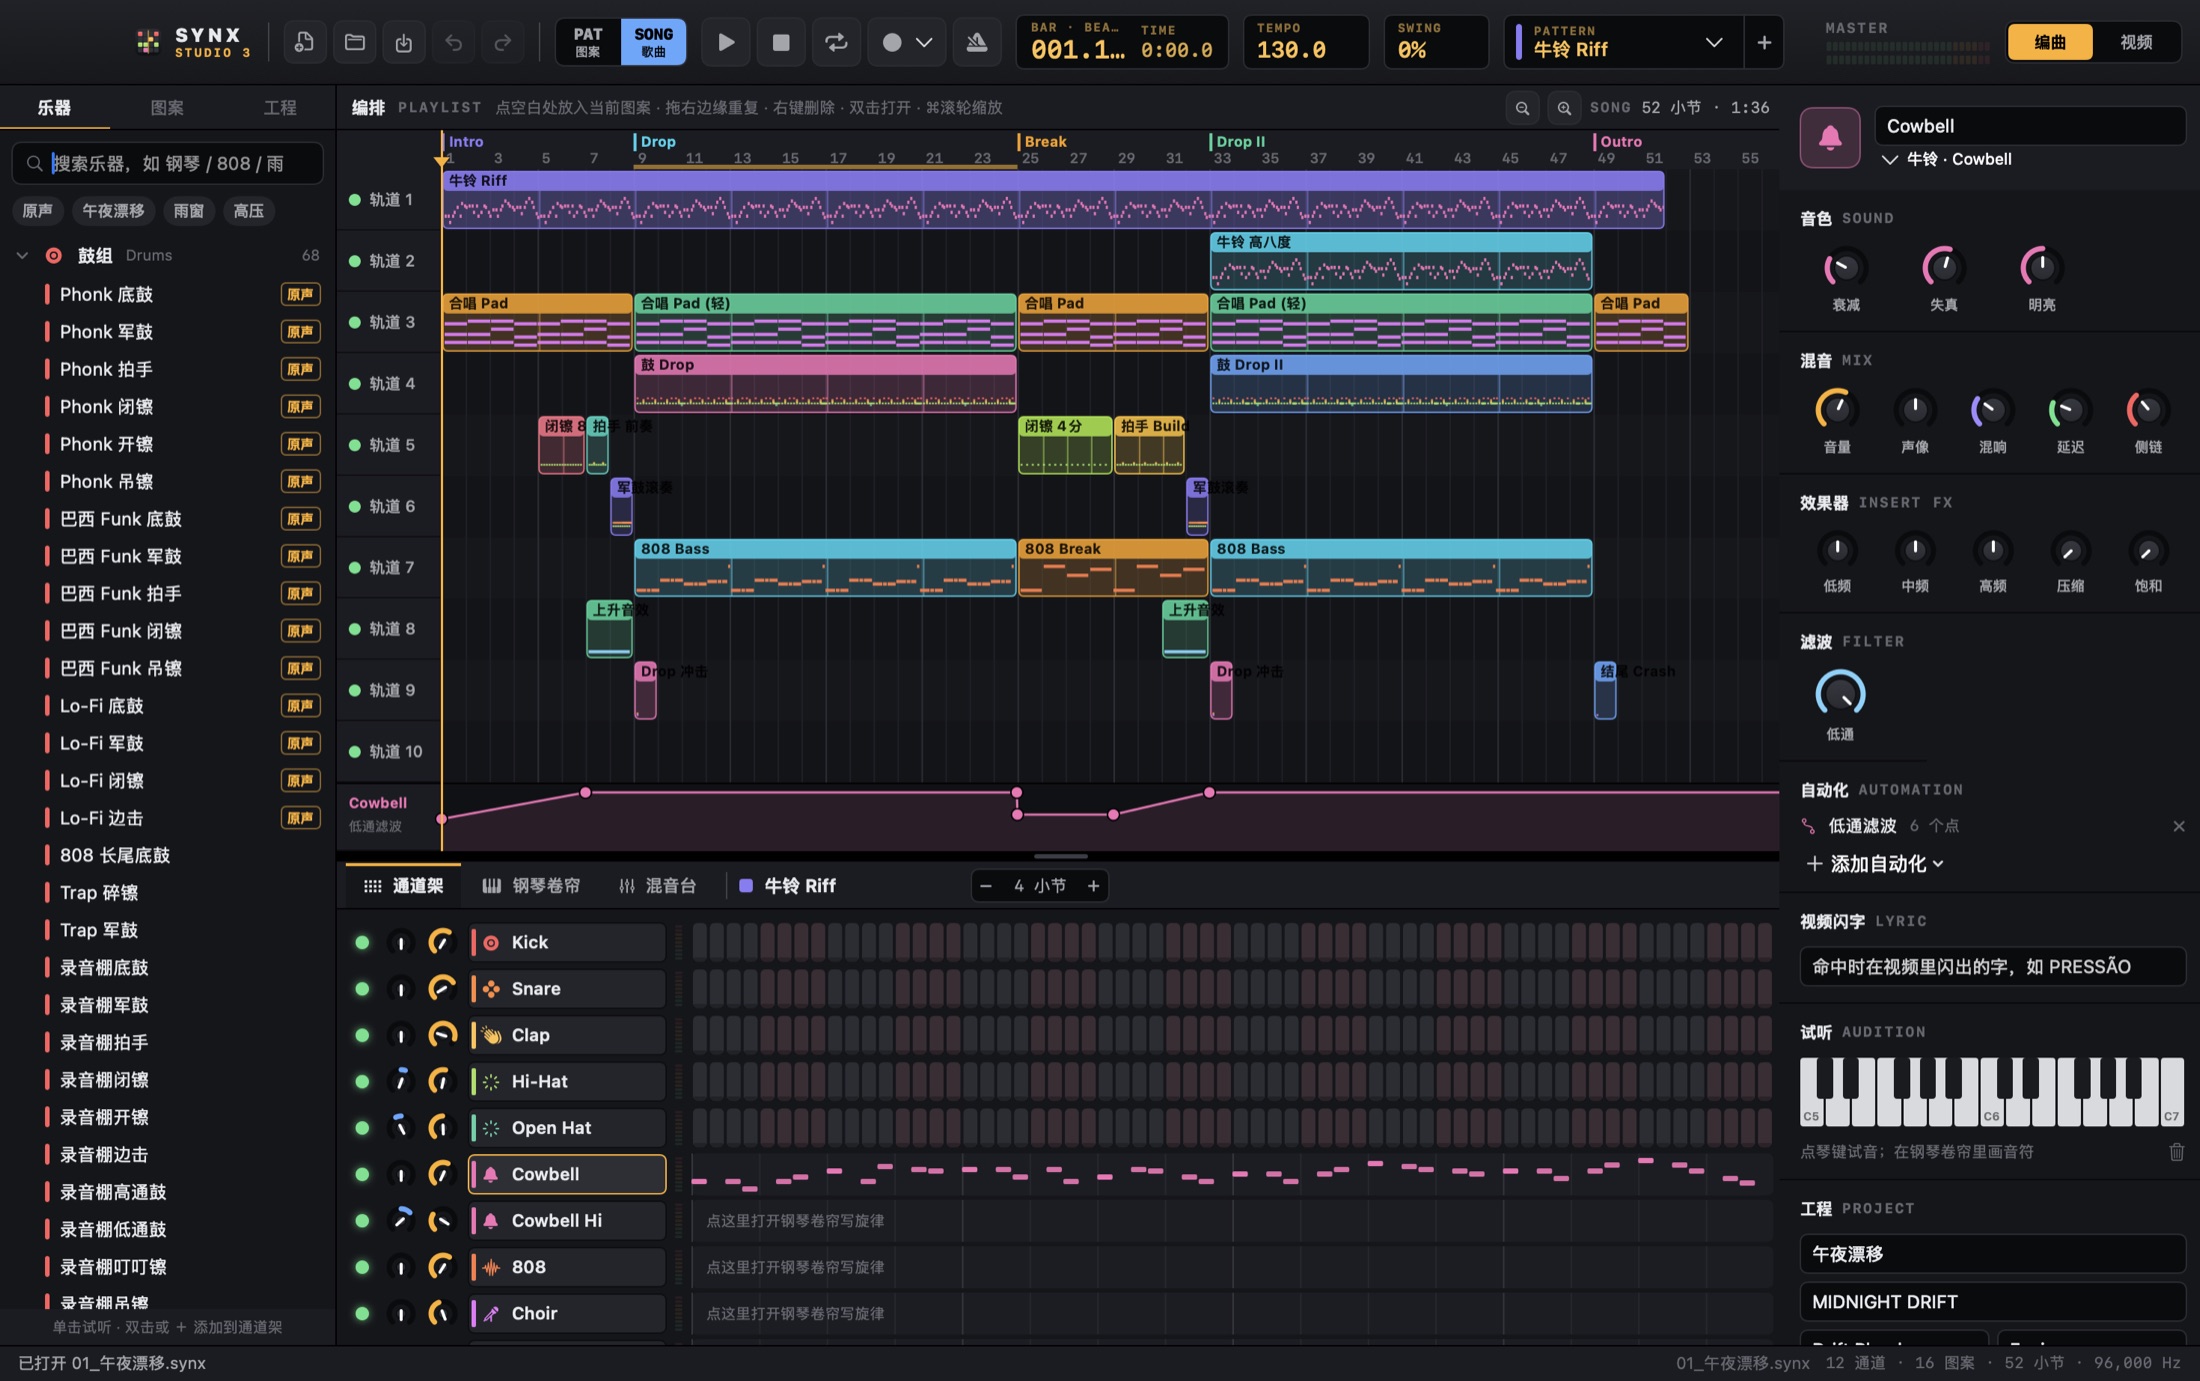Screen dimensions: 2200x1381
Task: Click the 失真 sound knob
Action: (x=1942, y=267)
